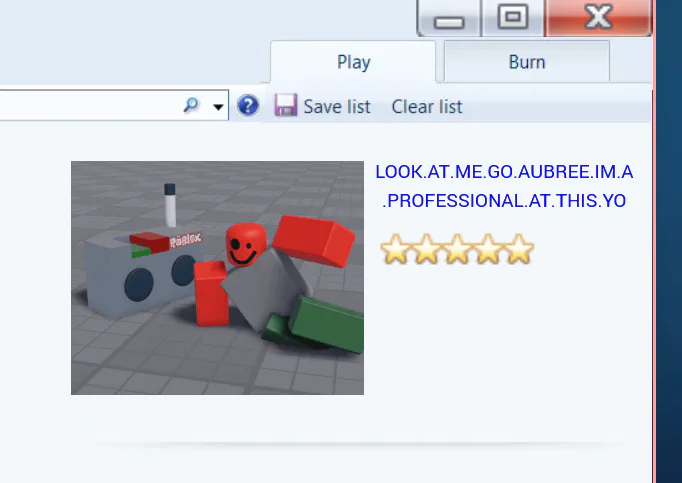Click the Save list button

(322, 106)
